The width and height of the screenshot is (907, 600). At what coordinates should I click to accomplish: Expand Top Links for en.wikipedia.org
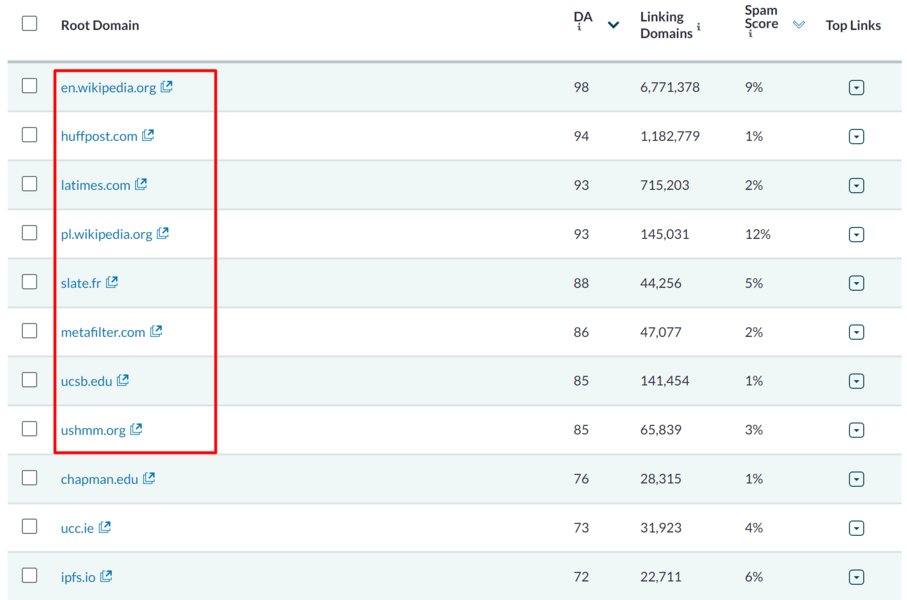[857, 87]
